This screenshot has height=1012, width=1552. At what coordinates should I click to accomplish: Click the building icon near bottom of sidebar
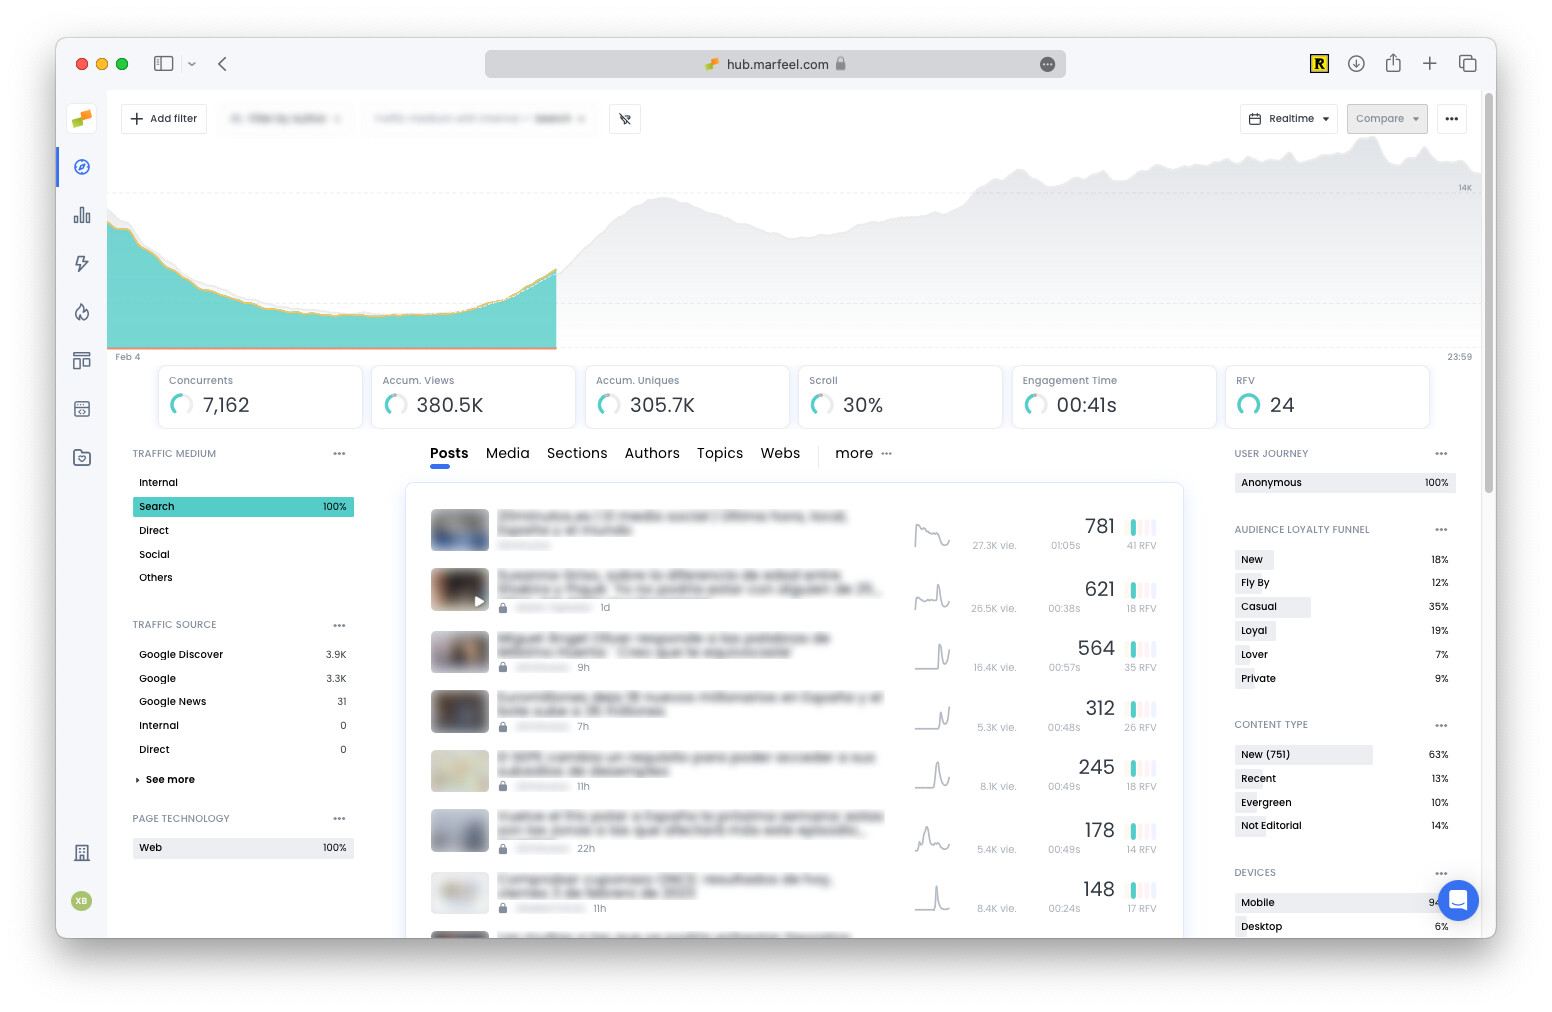81,853
